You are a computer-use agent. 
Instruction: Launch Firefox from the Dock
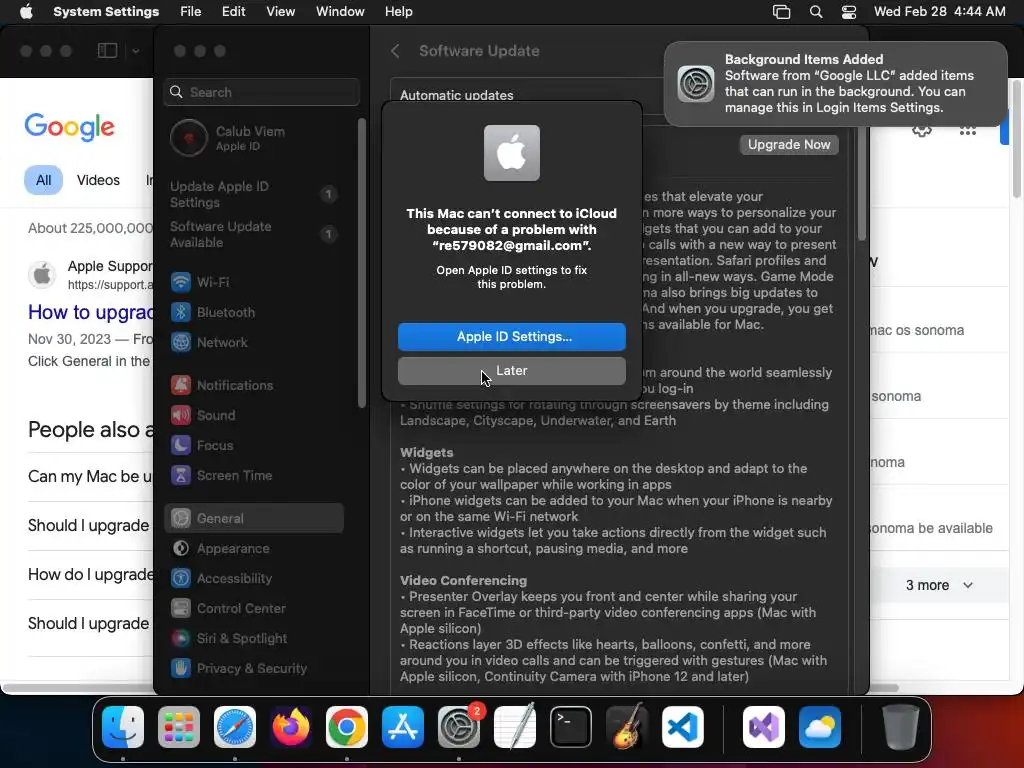tap(291, 727)
